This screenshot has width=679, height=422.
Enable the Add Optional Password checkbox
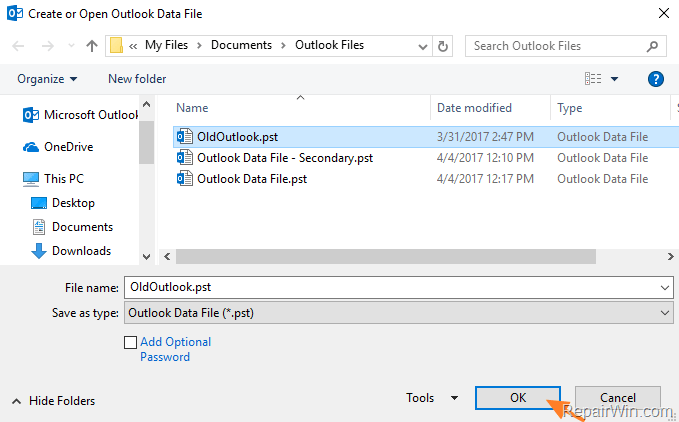tap(130, 342)
